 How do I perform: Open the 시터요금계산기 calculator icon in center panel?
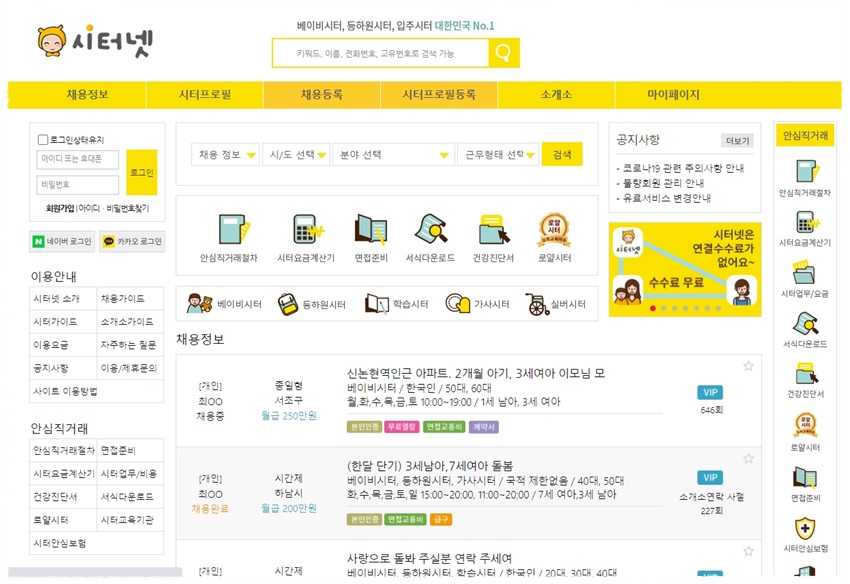click(306, 229)
